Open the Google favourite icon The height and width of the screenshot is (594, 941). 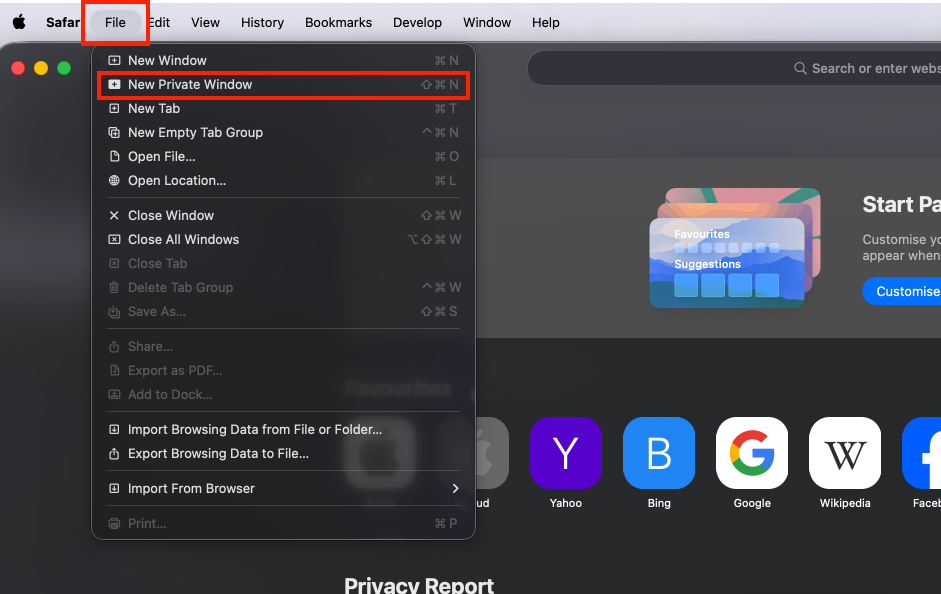752,453
